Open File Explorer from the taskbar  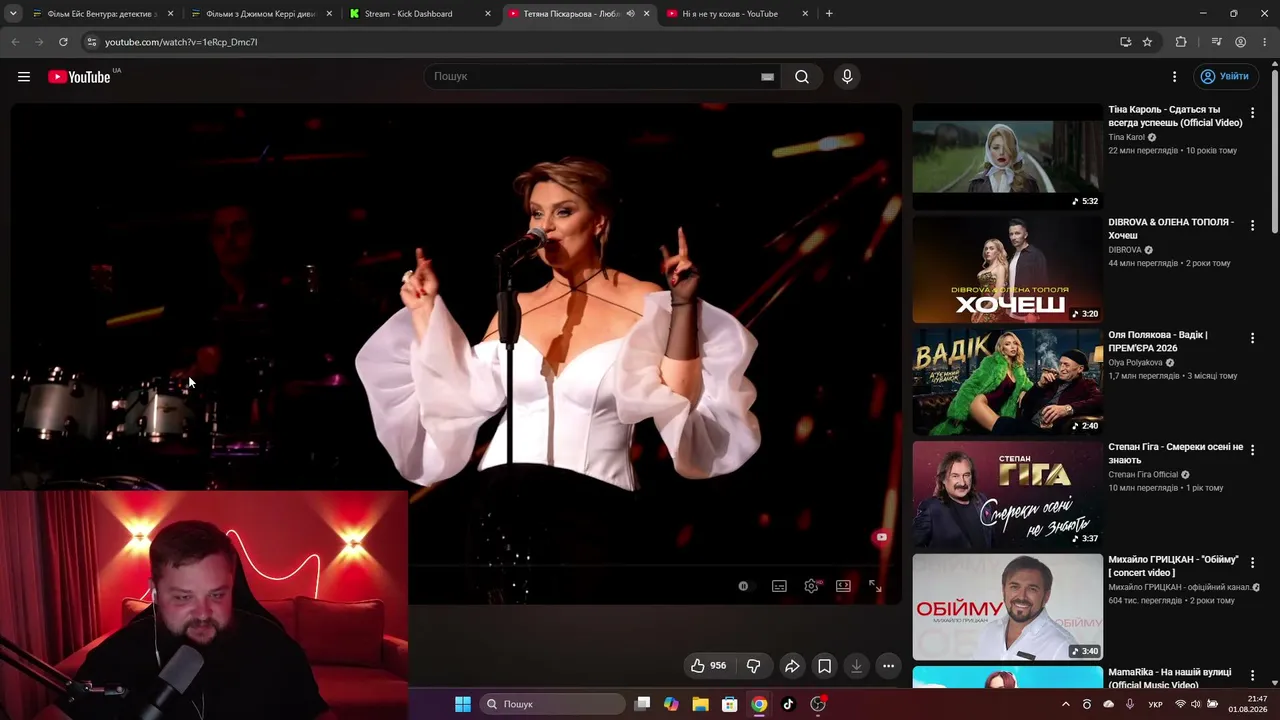pyautogui.click(x=700, y=704)
